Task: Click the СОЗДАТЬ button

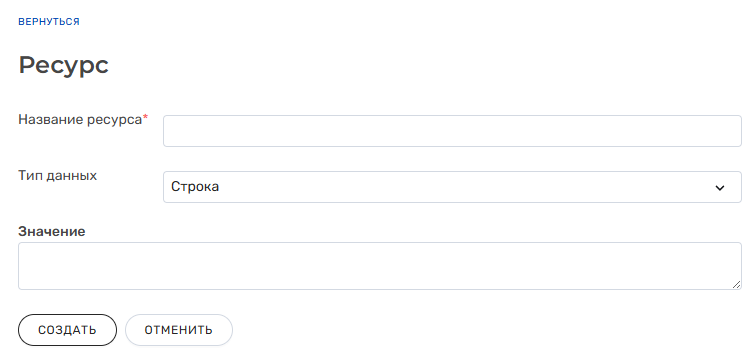Action: tap(67, 330)
